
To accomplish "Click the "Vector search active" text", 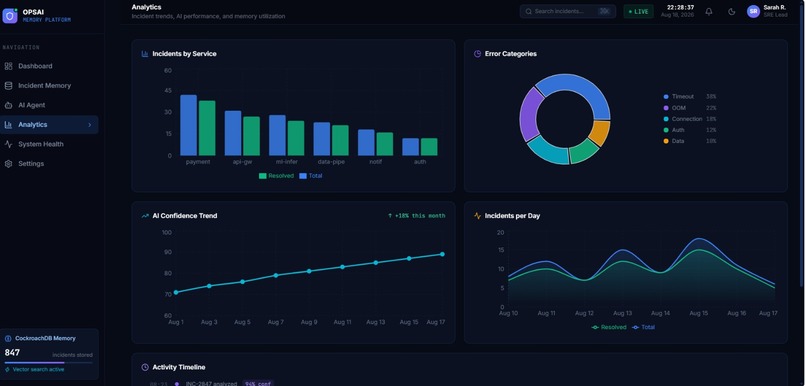I will (39, 370).
